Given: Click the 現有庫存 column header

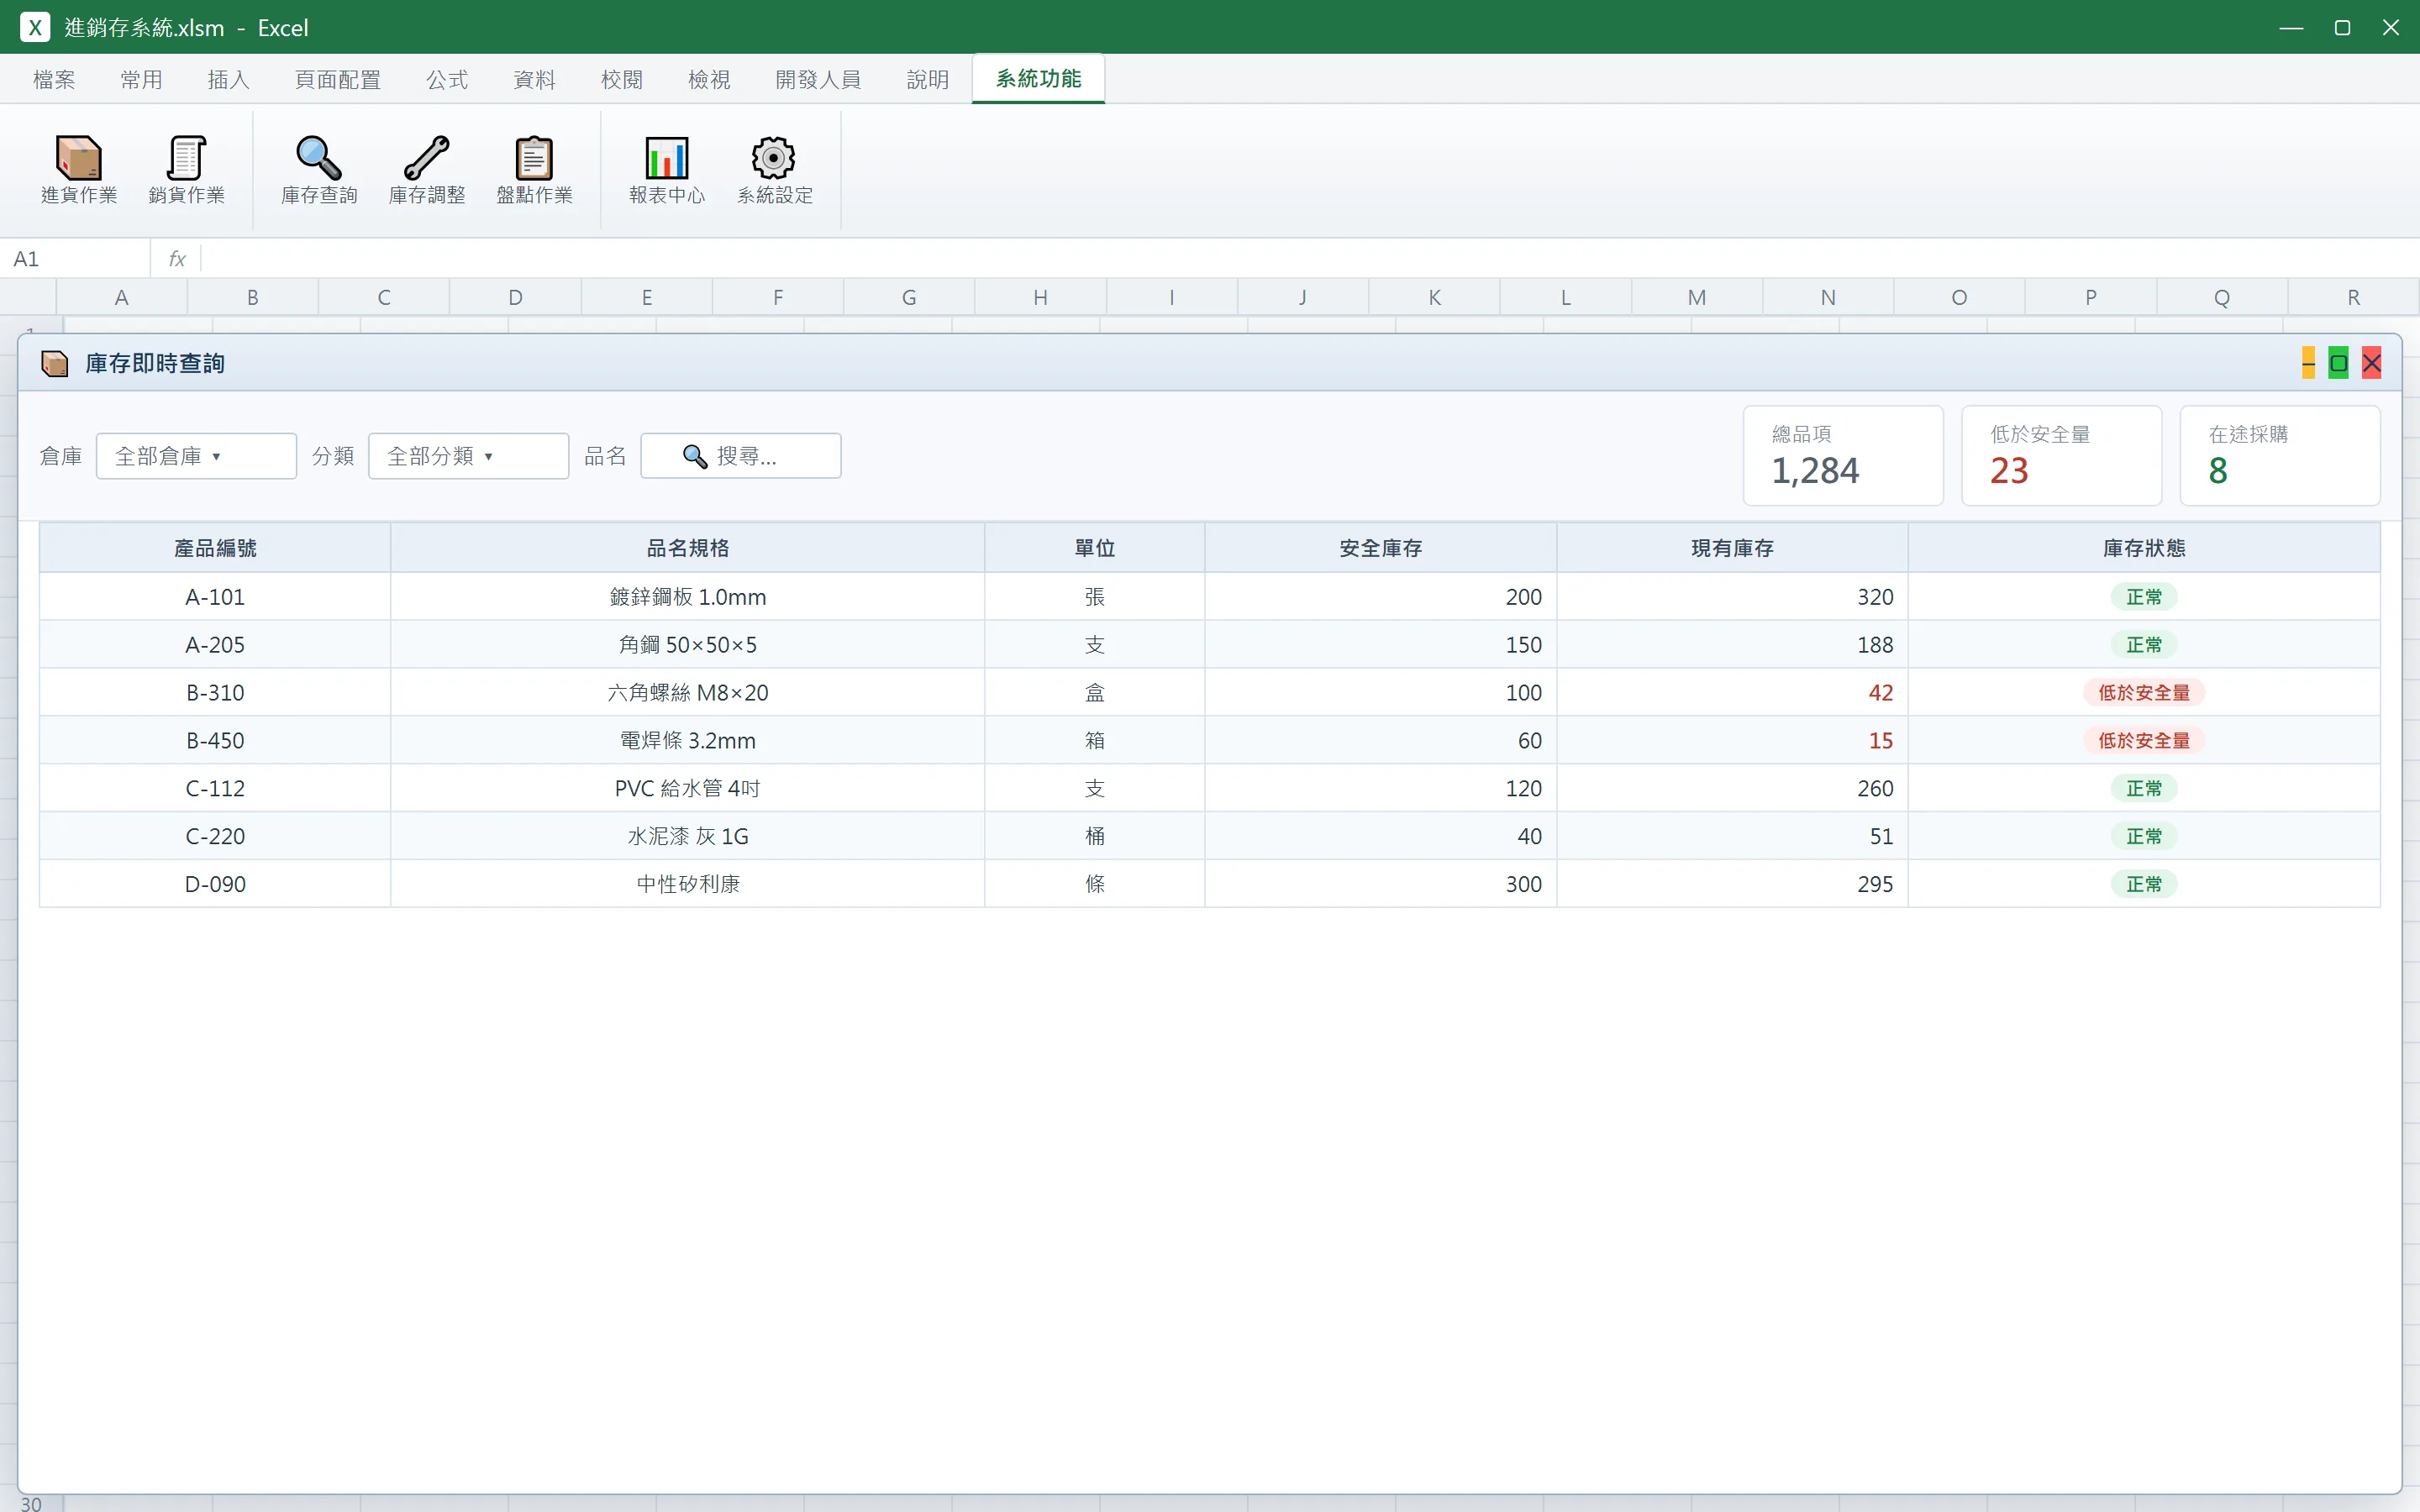Looking at the screenshot, I should click(x=1733, y=548).
